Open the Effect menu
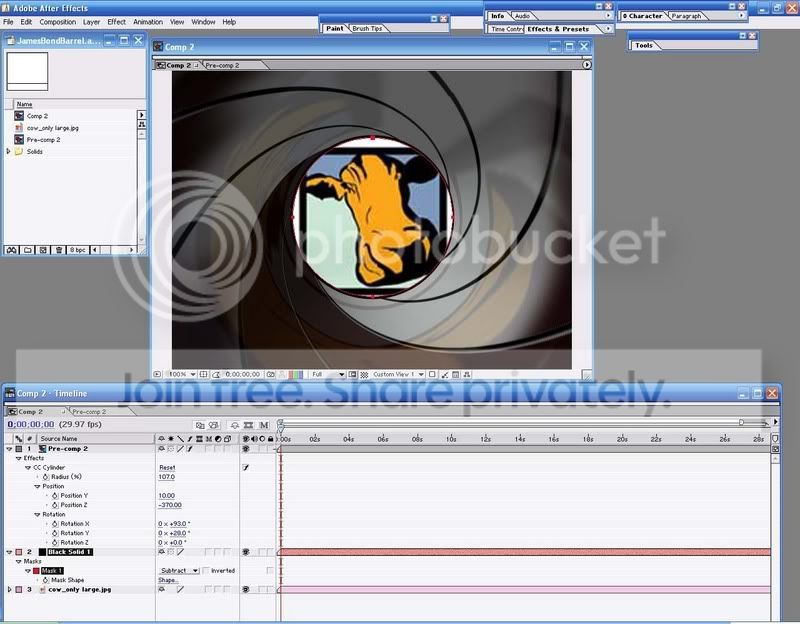800x624 pixels. point(116,22)
